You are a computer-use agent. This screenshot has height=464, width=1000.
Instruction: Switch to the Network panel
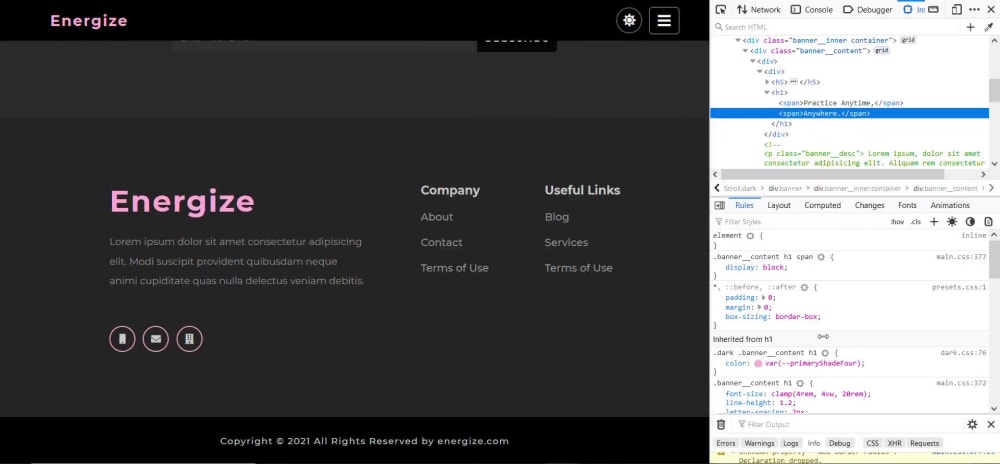(759, 10)
